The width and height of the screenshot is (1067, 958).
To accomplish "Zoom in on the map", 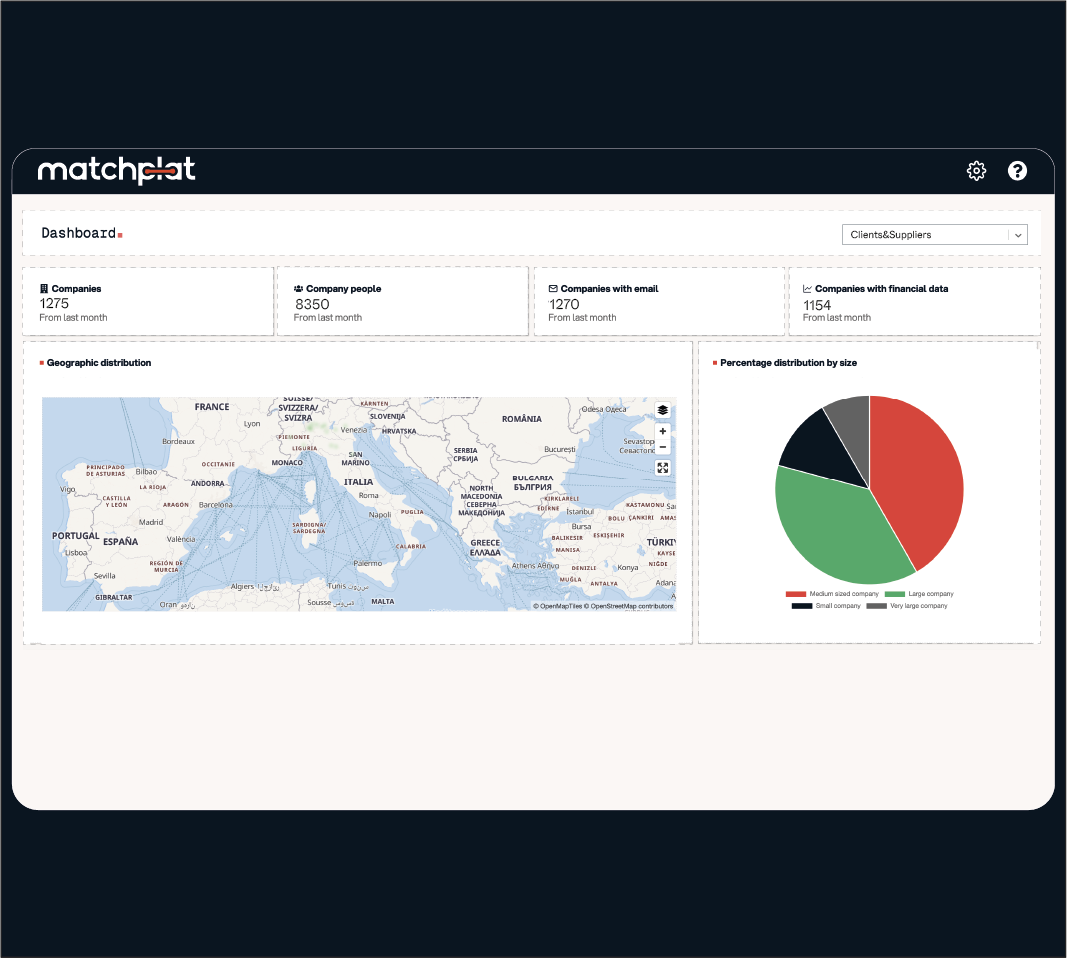I will (663, 431).
